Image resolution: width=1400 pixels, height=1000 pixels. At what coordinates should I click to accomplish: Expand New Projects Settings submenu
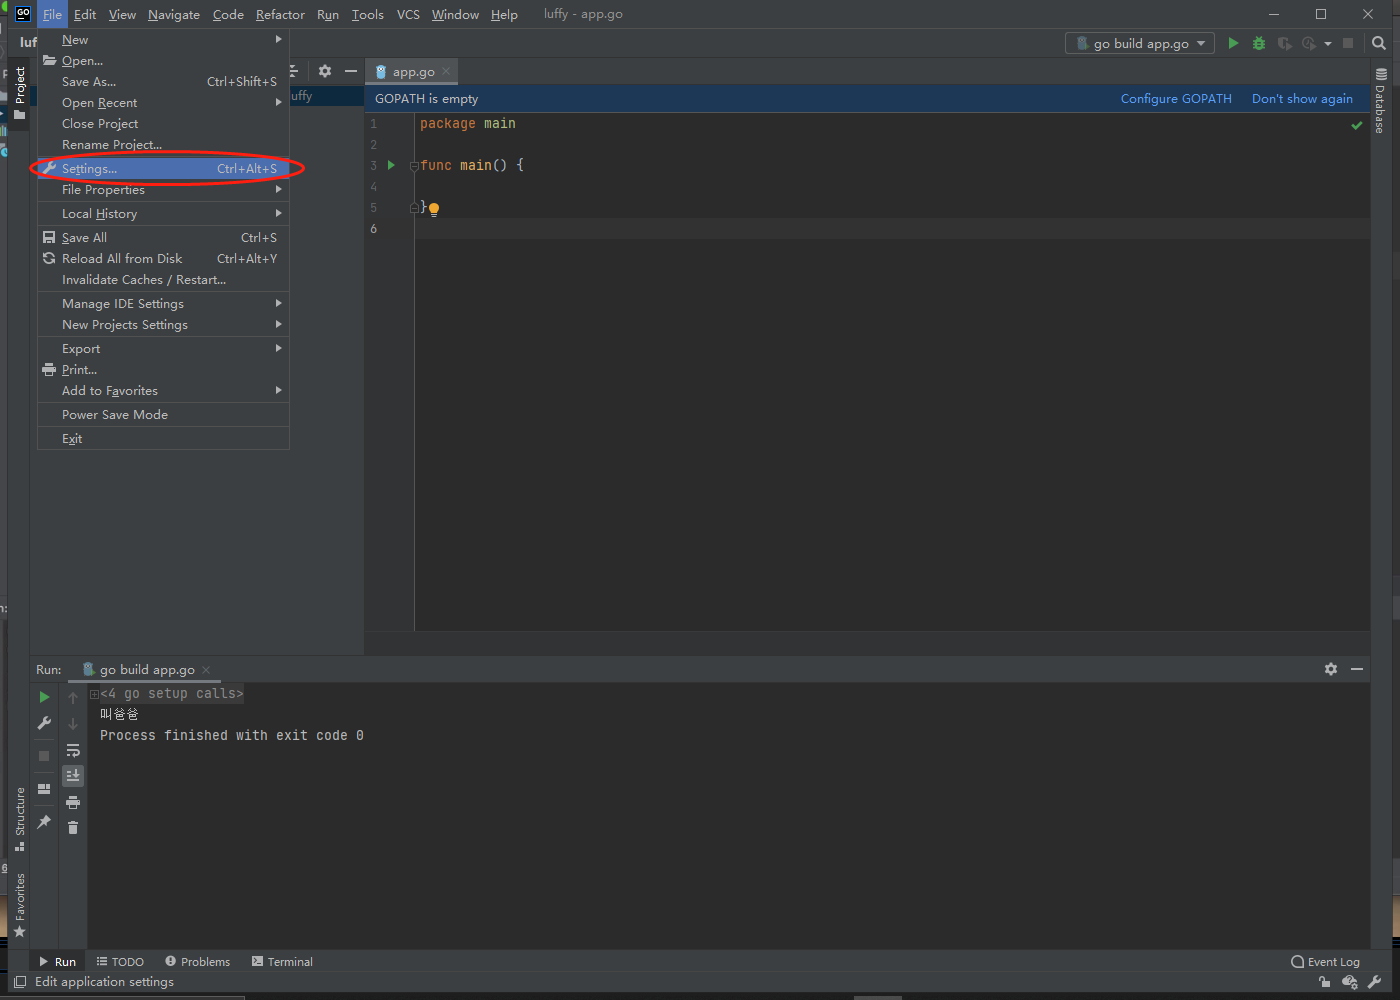point(163,325)
